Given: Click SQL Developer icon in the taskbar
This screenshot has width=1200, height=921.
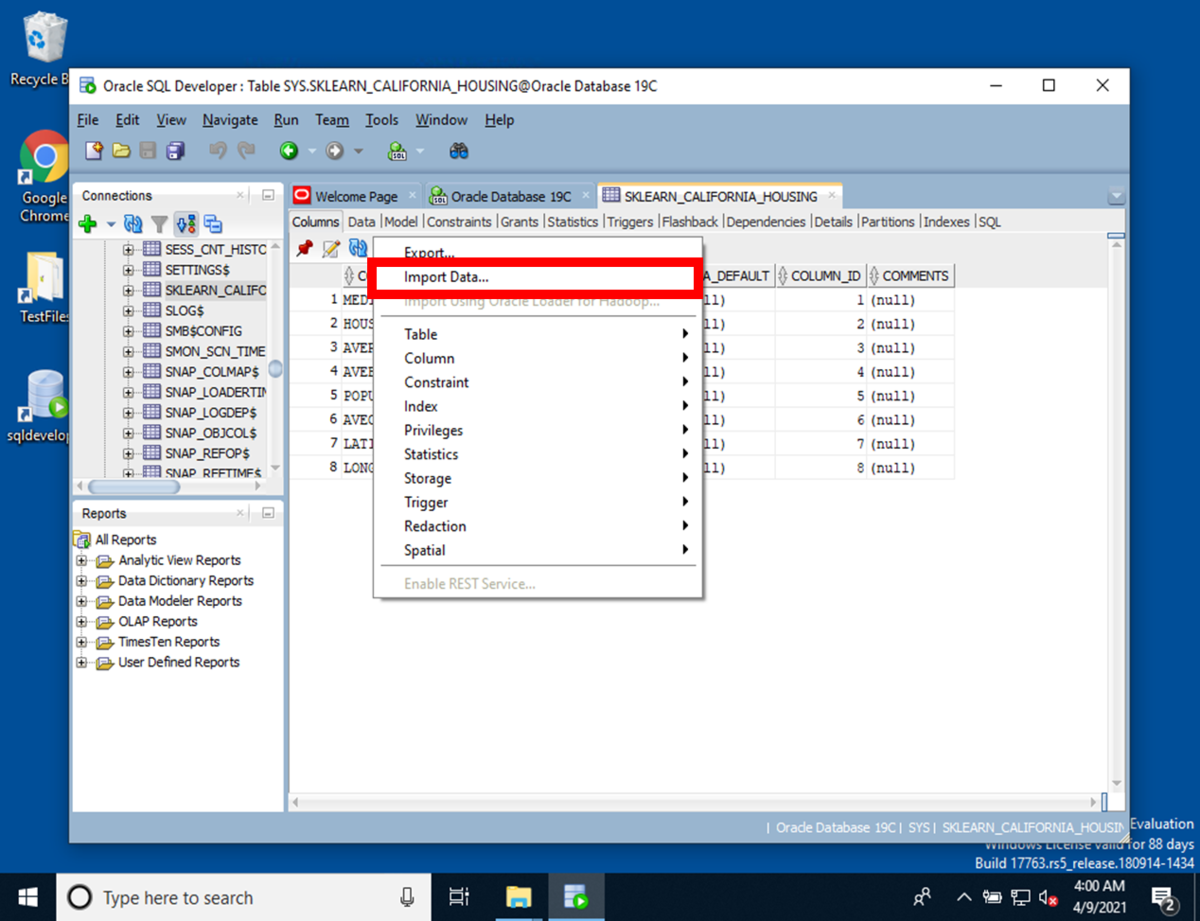Looking at the screenshot, I should point(574,897).
